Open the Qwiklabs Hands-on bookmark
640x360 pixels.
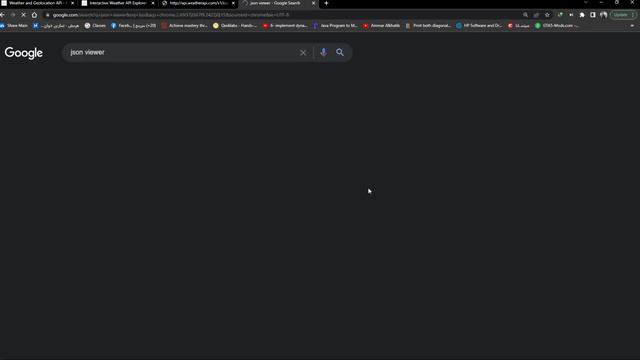(235, 25)
